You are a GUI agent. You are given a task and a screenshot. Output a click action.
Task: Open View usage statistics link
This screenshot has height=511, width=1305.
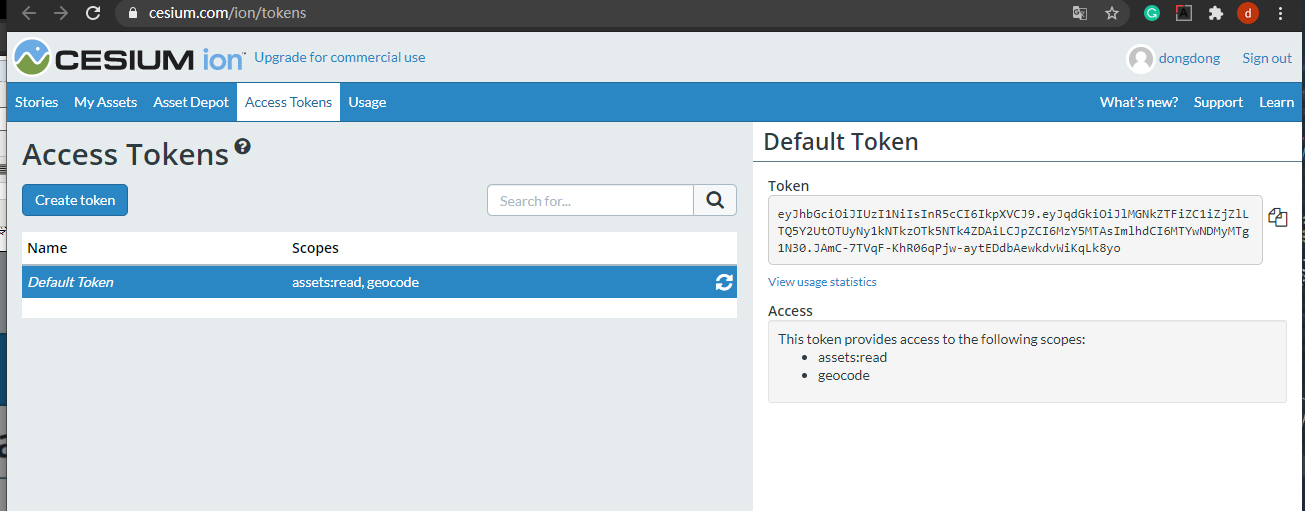[822, 282]
